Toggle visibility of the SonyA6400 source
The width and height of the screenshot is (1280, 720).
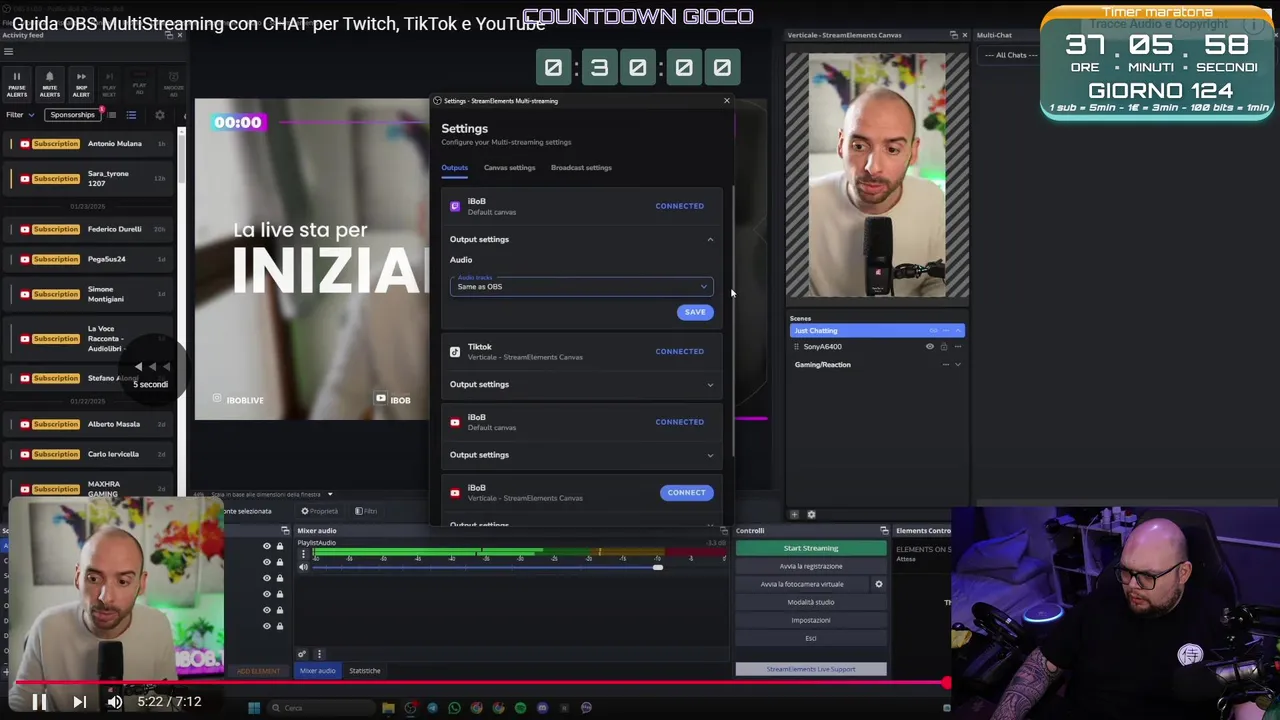point(929,347)
